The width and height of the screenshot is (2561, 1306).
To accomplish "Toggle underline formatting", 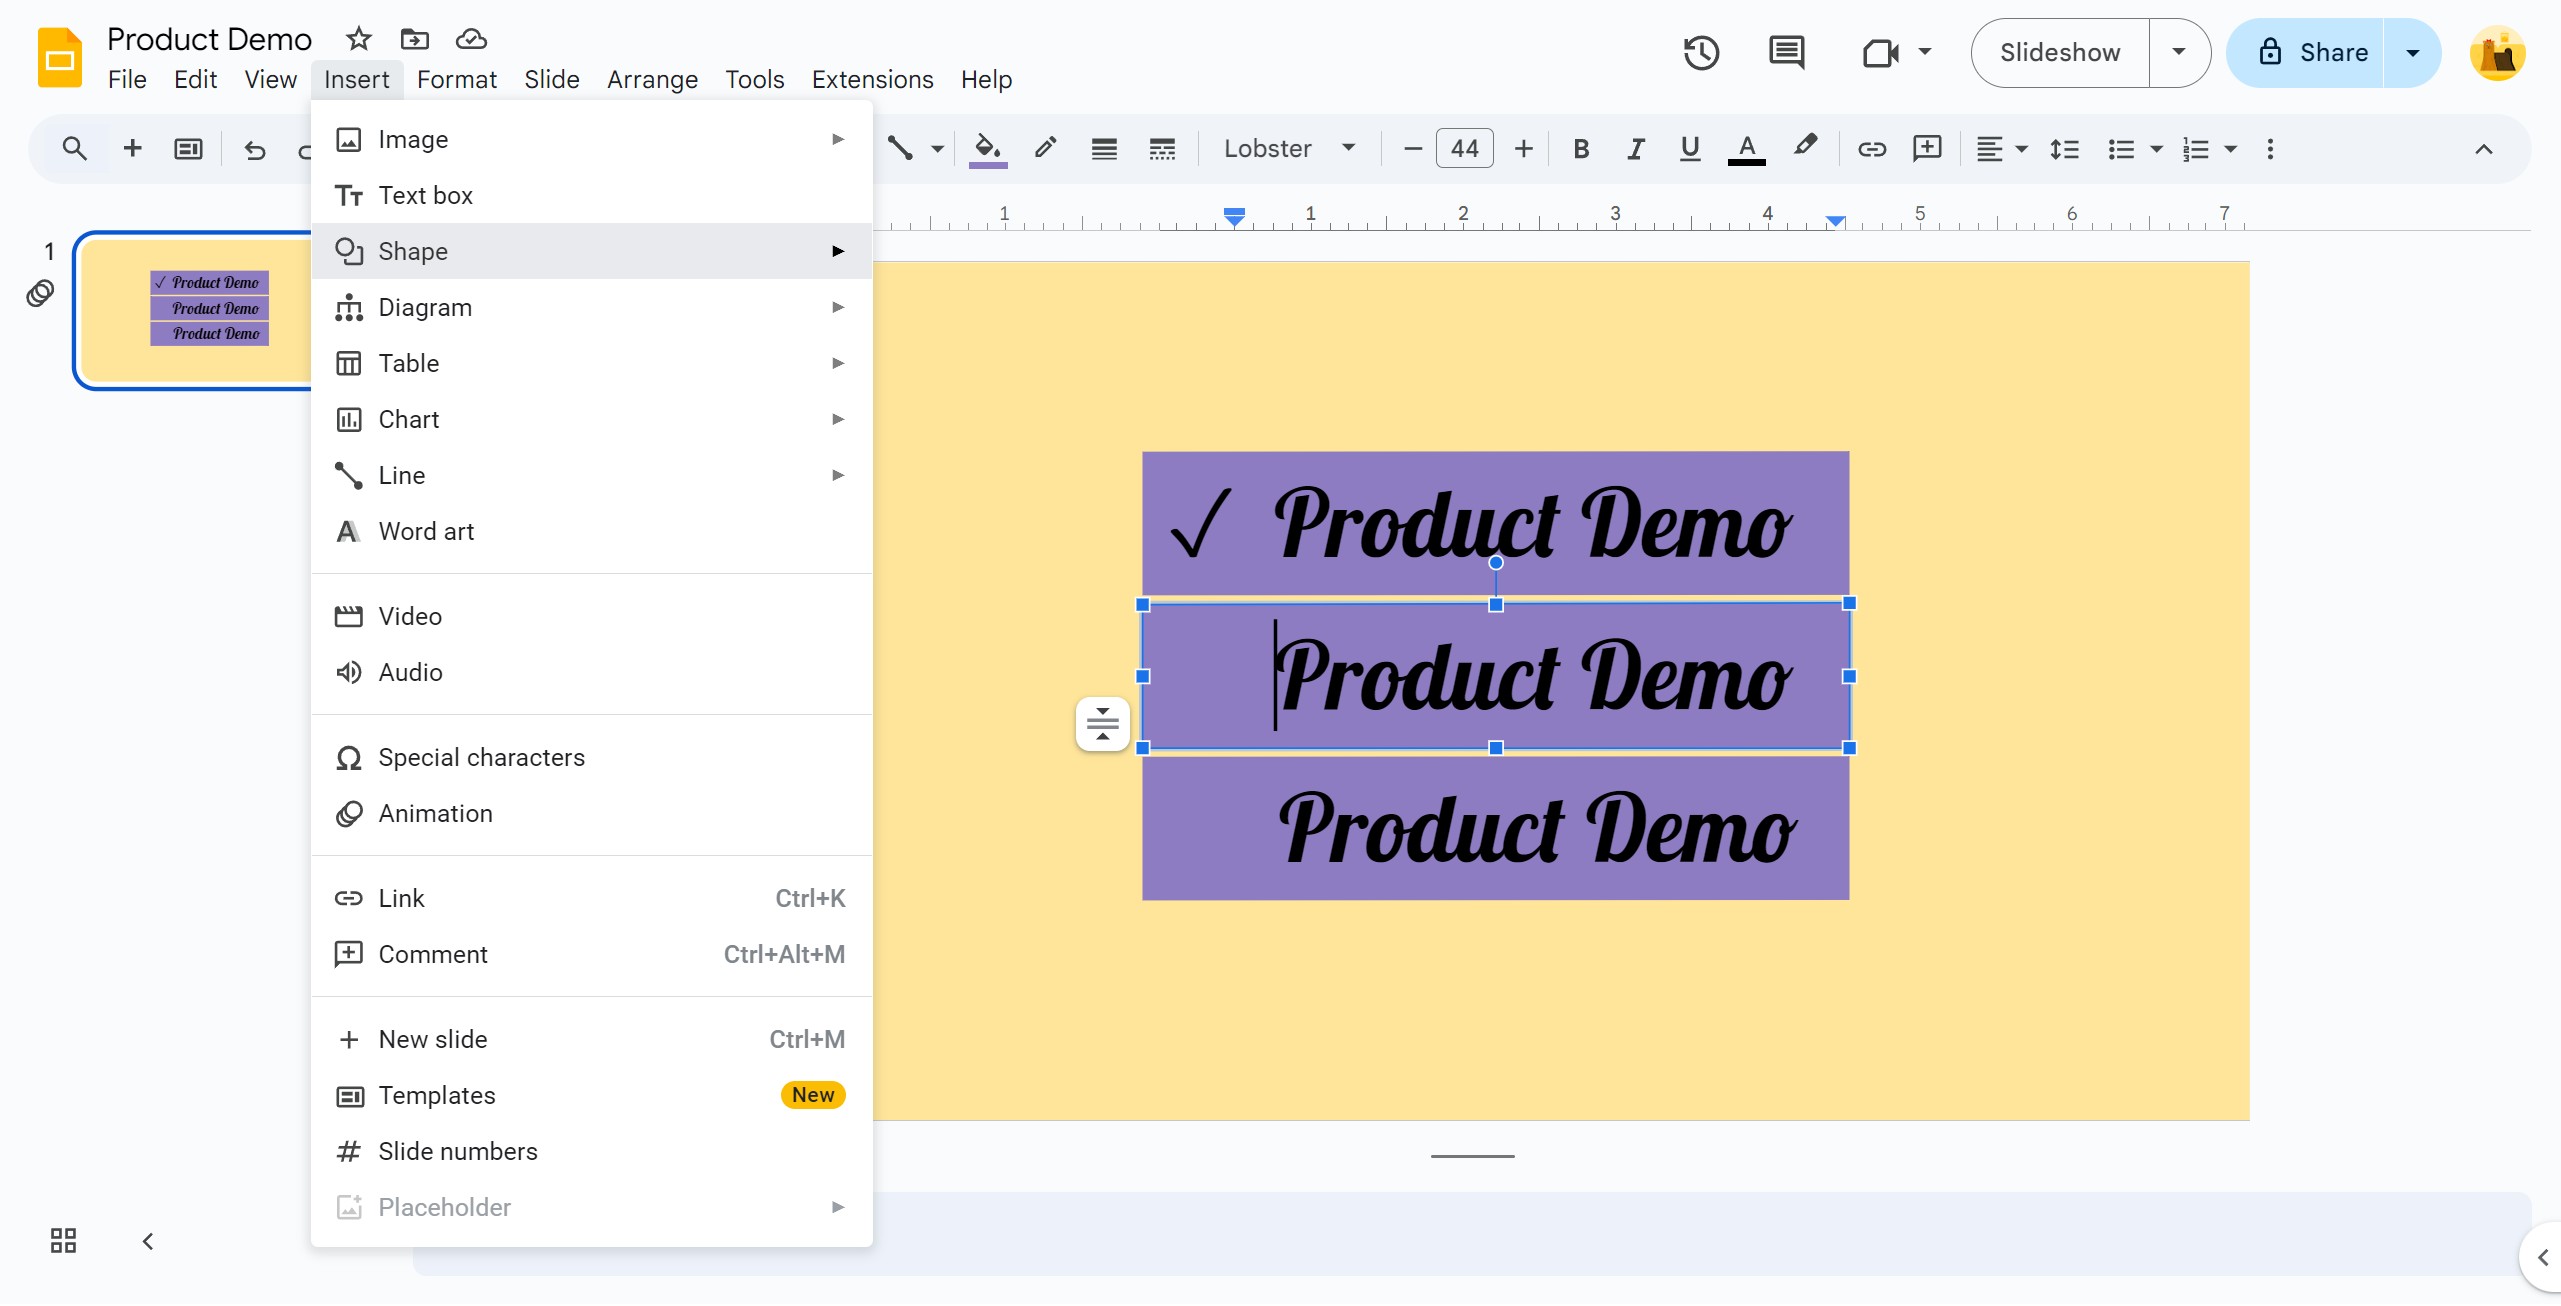I will coord(1690,149).
